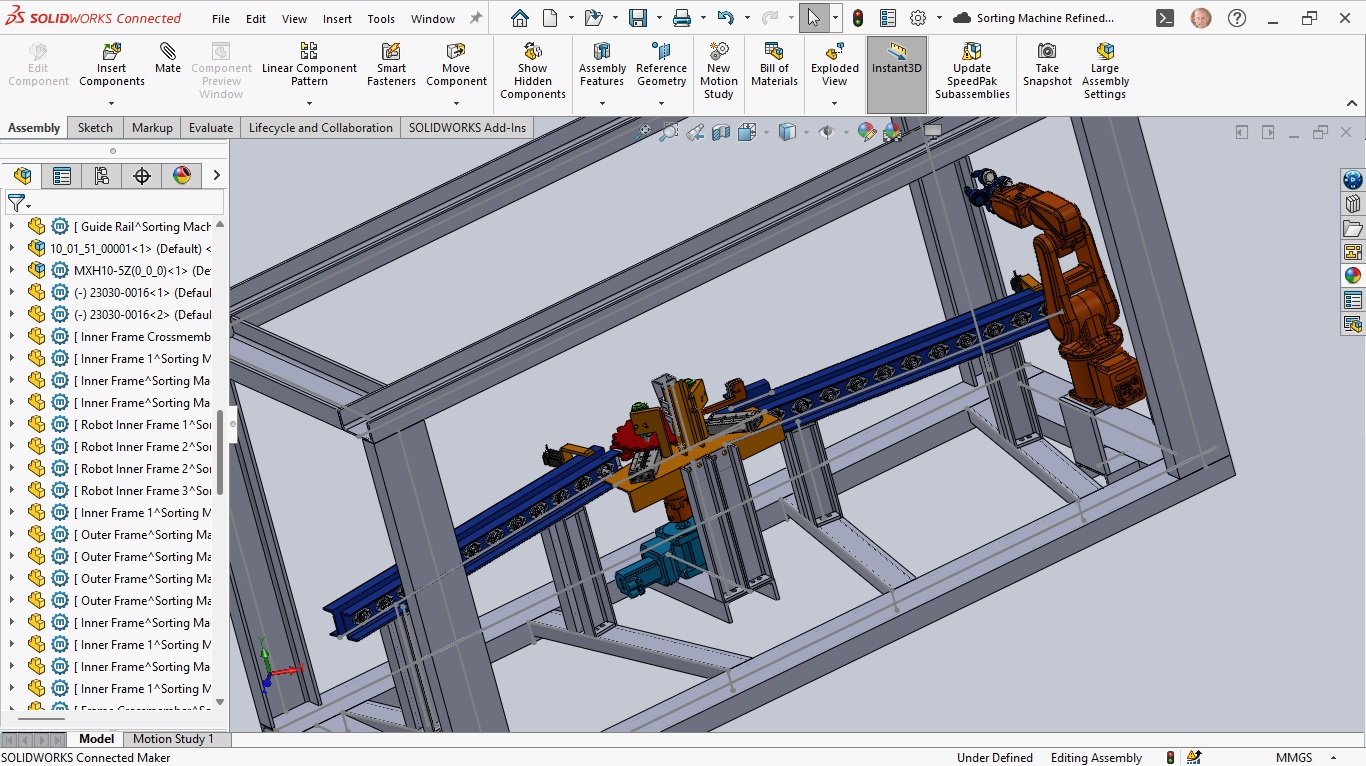Open the Tools menu
The height and width of the screenshot is (766, 1366).
pos(381,19)
